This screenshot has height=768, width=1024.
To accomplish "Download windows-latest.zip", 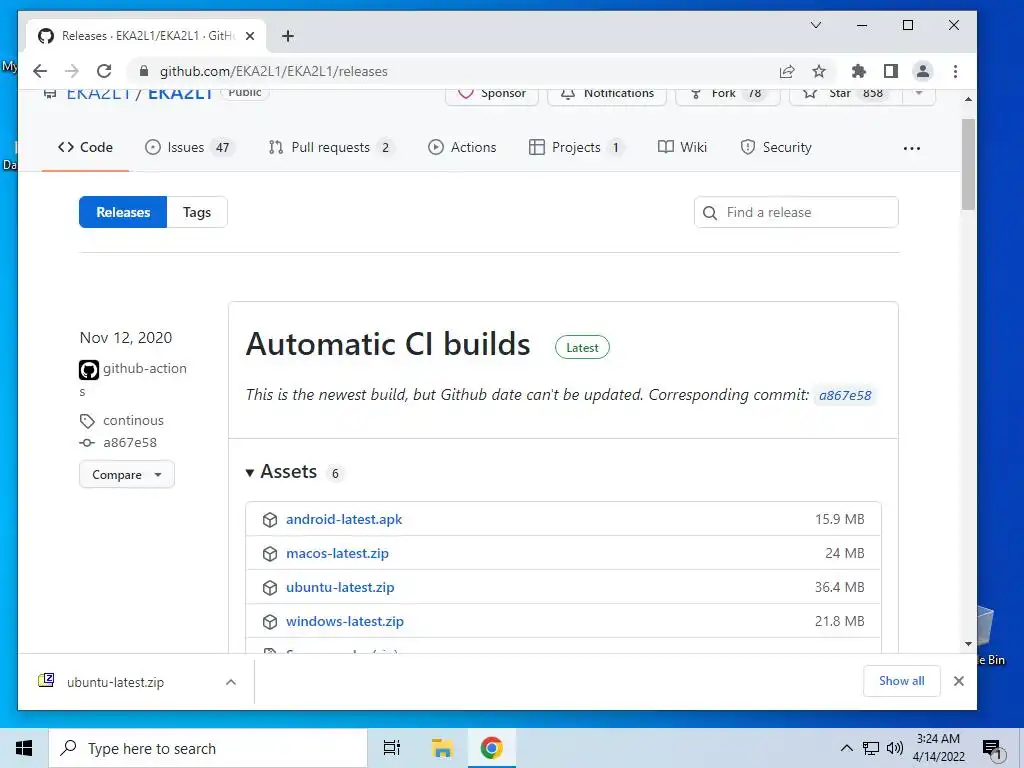I will coord(345,621).
